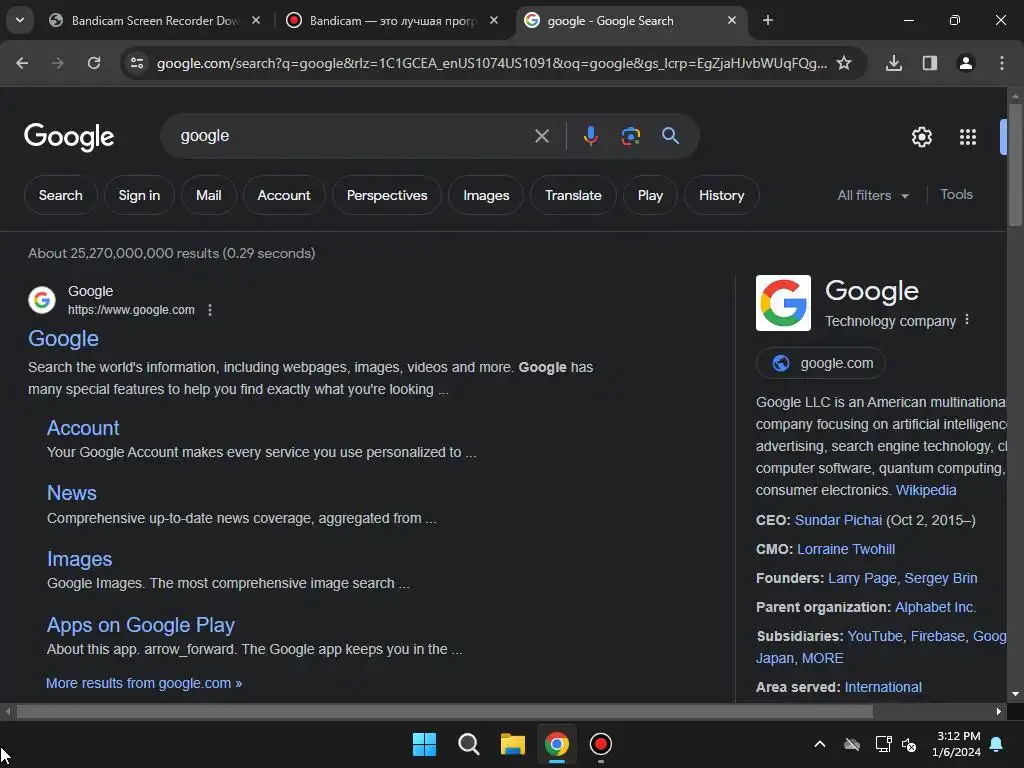Open File Explorer from taskbar
Viewport: 1024px width, 768px height.
(513, 744)
